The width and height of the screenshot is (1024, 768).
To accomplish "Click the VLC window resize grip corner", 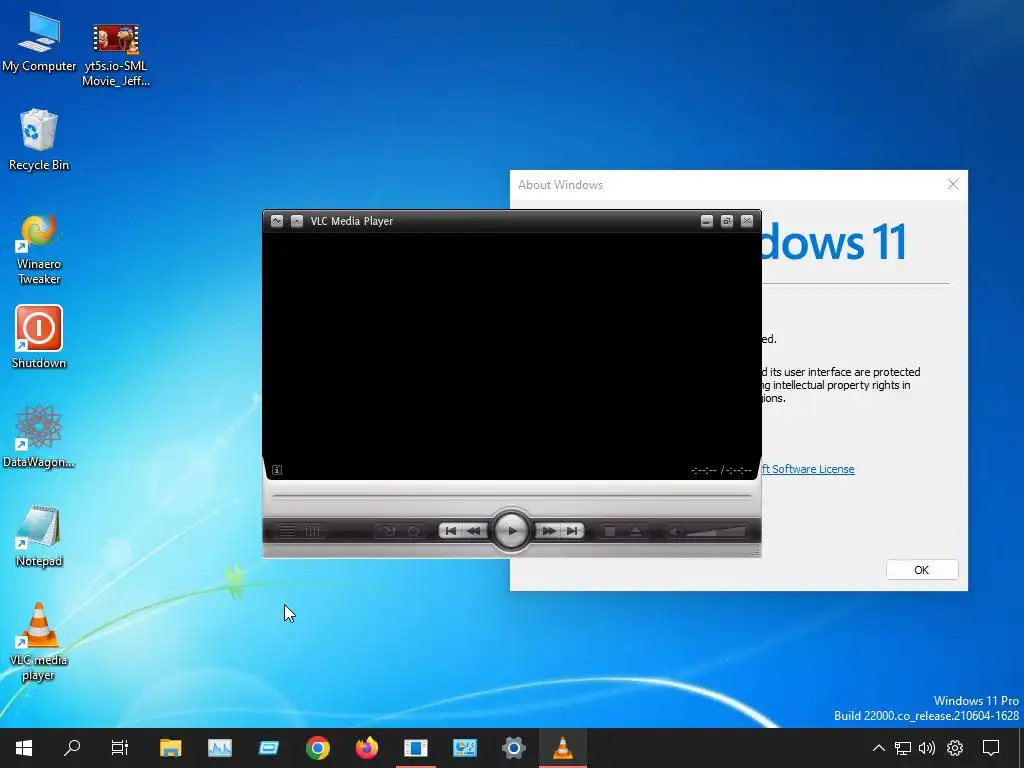I will click(x=756, y=552).
